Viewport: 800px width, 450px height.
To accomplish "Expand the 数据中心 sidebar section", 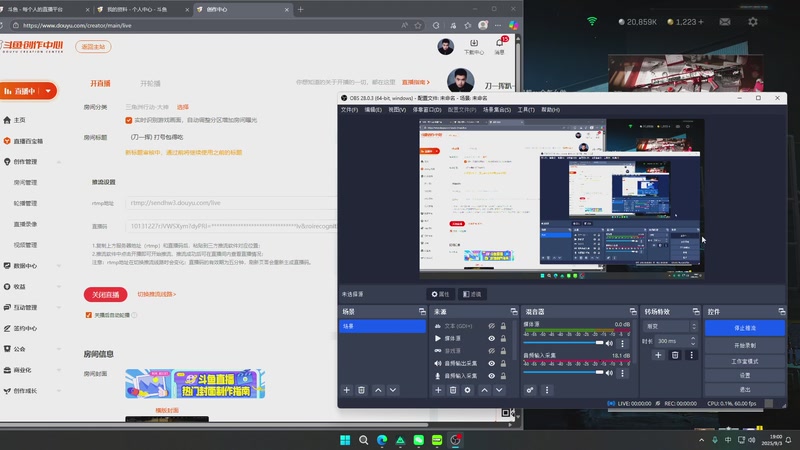I will [x=59, y=266].
